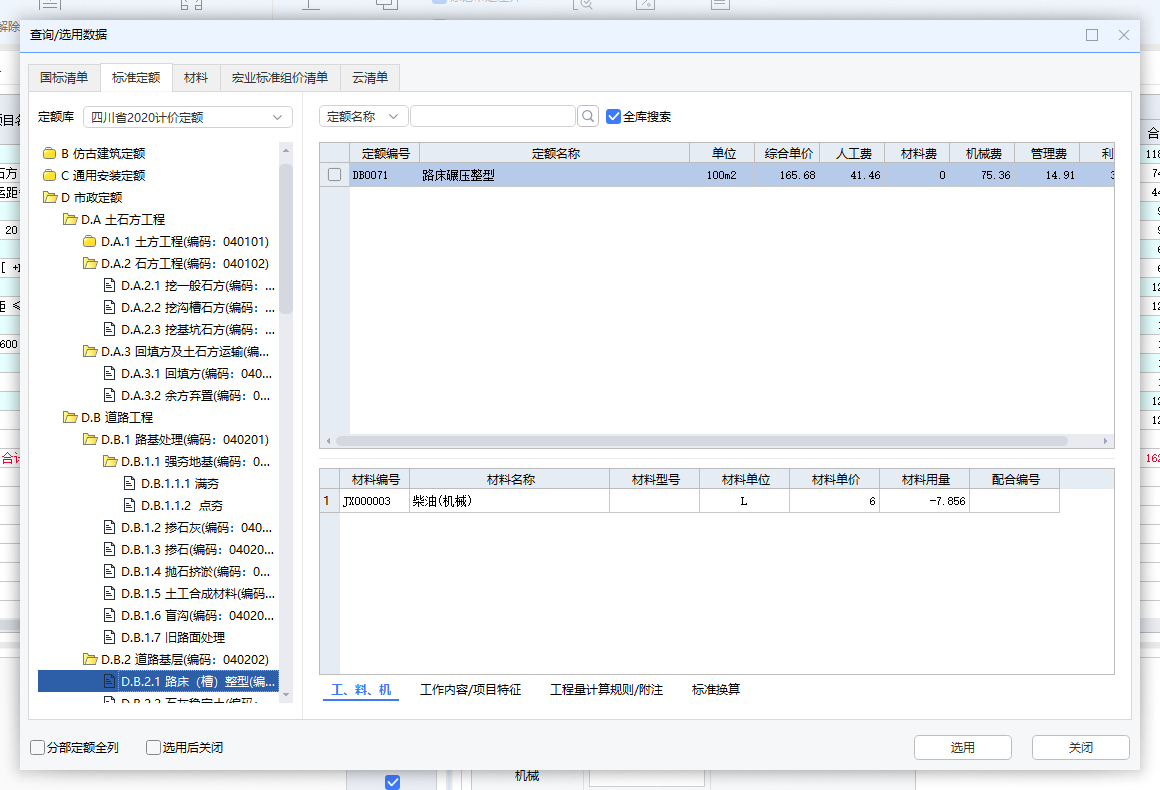
Task: Click the 定额编号 column header
Action: pyautogui.click(x=385, y=153)
